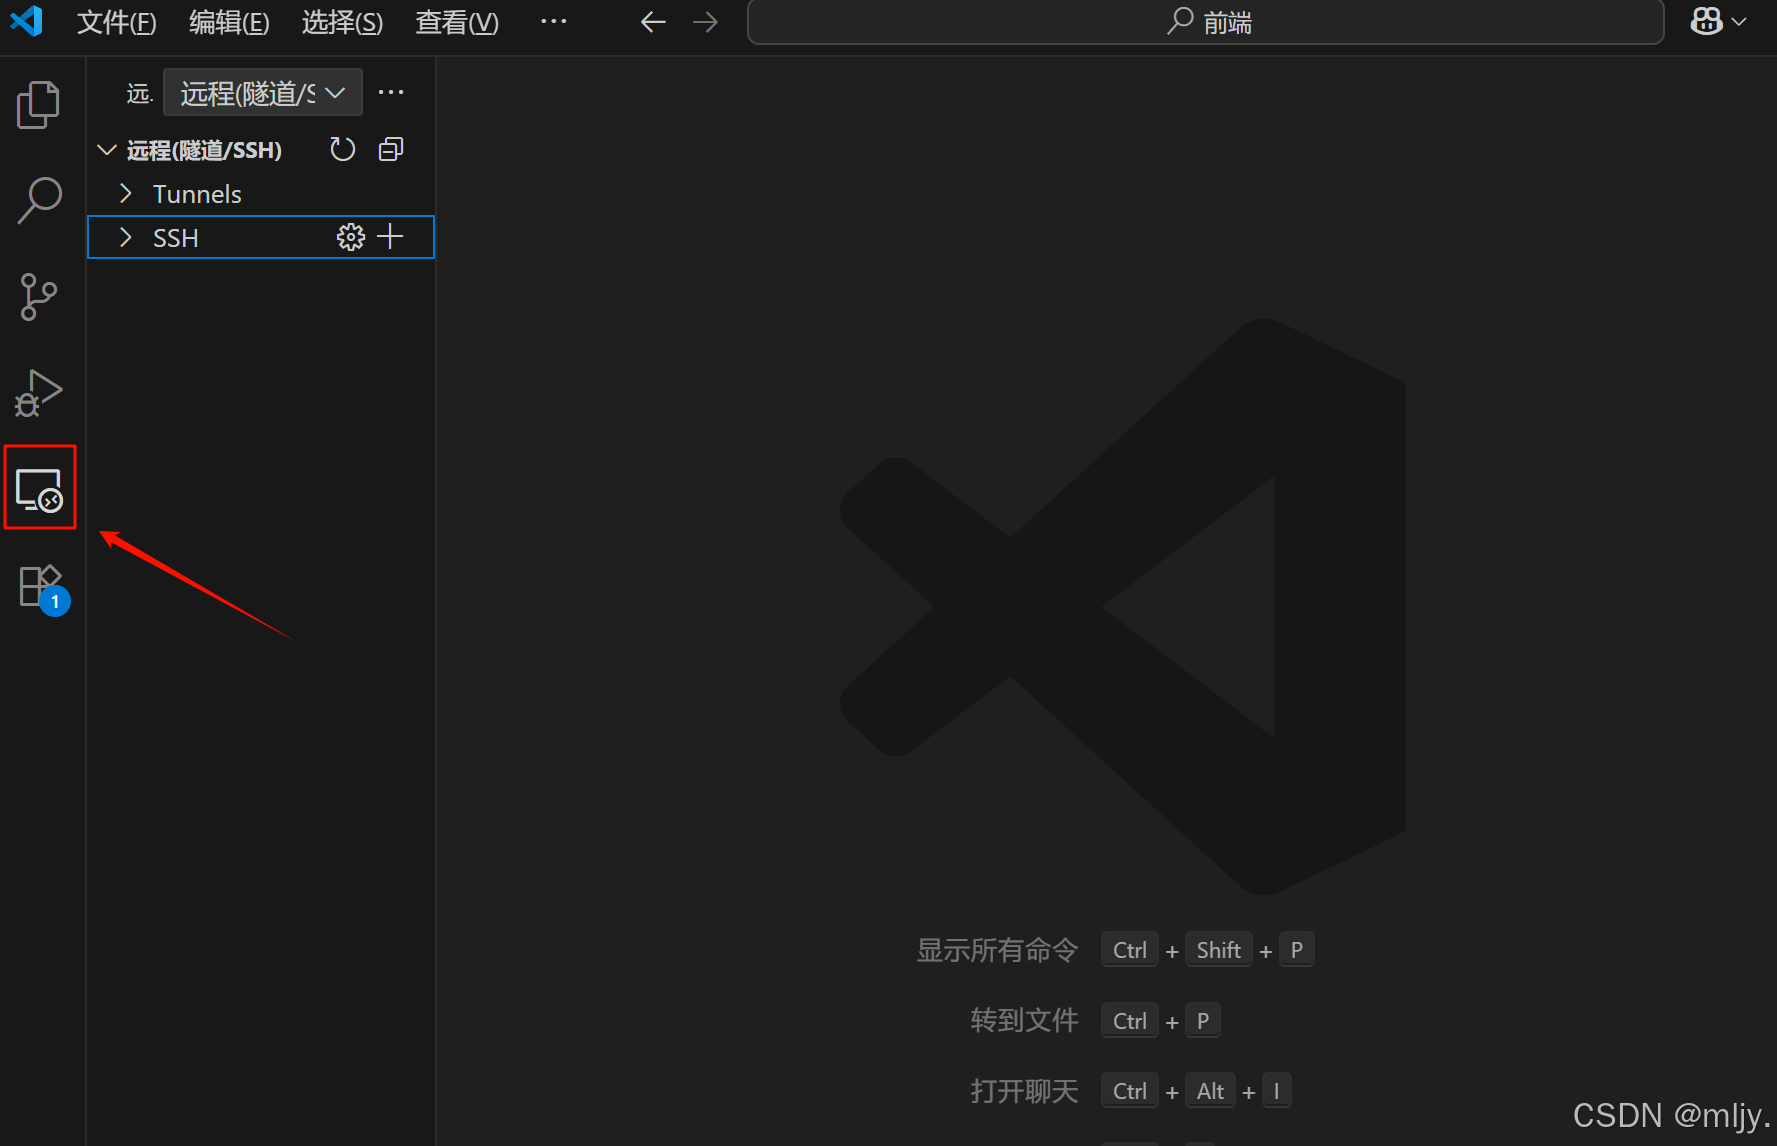Open the Explorer view in activity bar
Screen dimensions: 1777x1146
(x=39, y=104)
